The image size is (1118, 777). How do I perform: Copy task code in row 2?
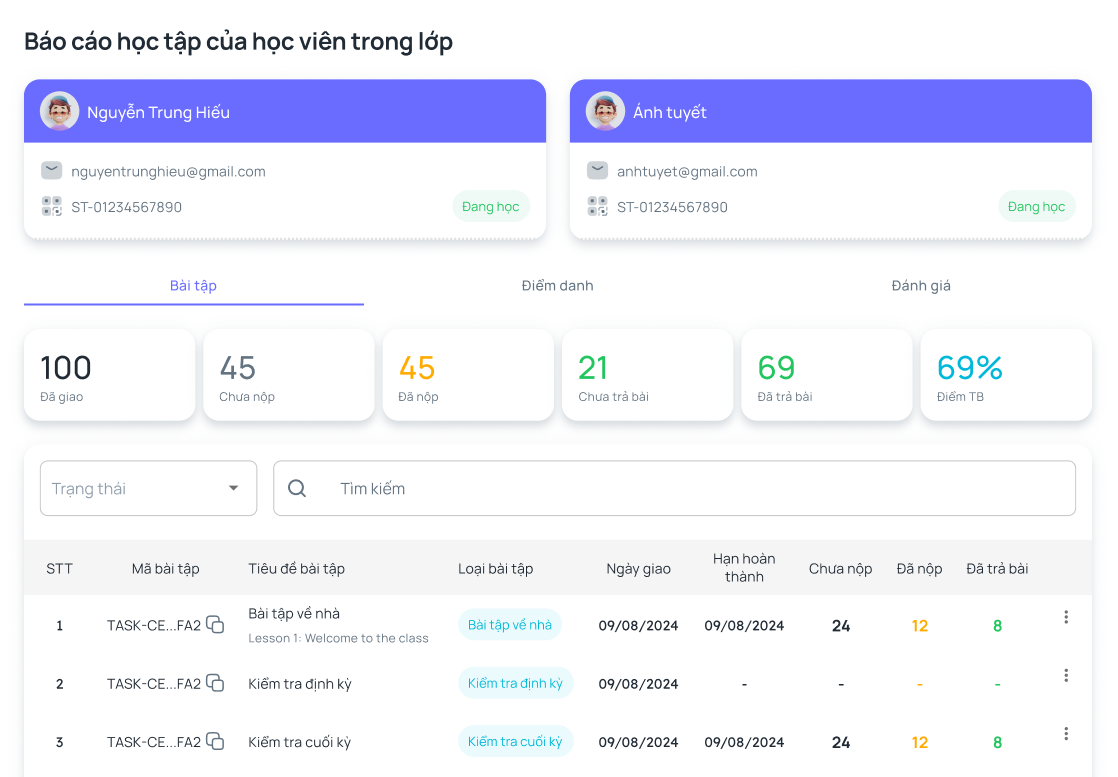[x=215, y=684]
